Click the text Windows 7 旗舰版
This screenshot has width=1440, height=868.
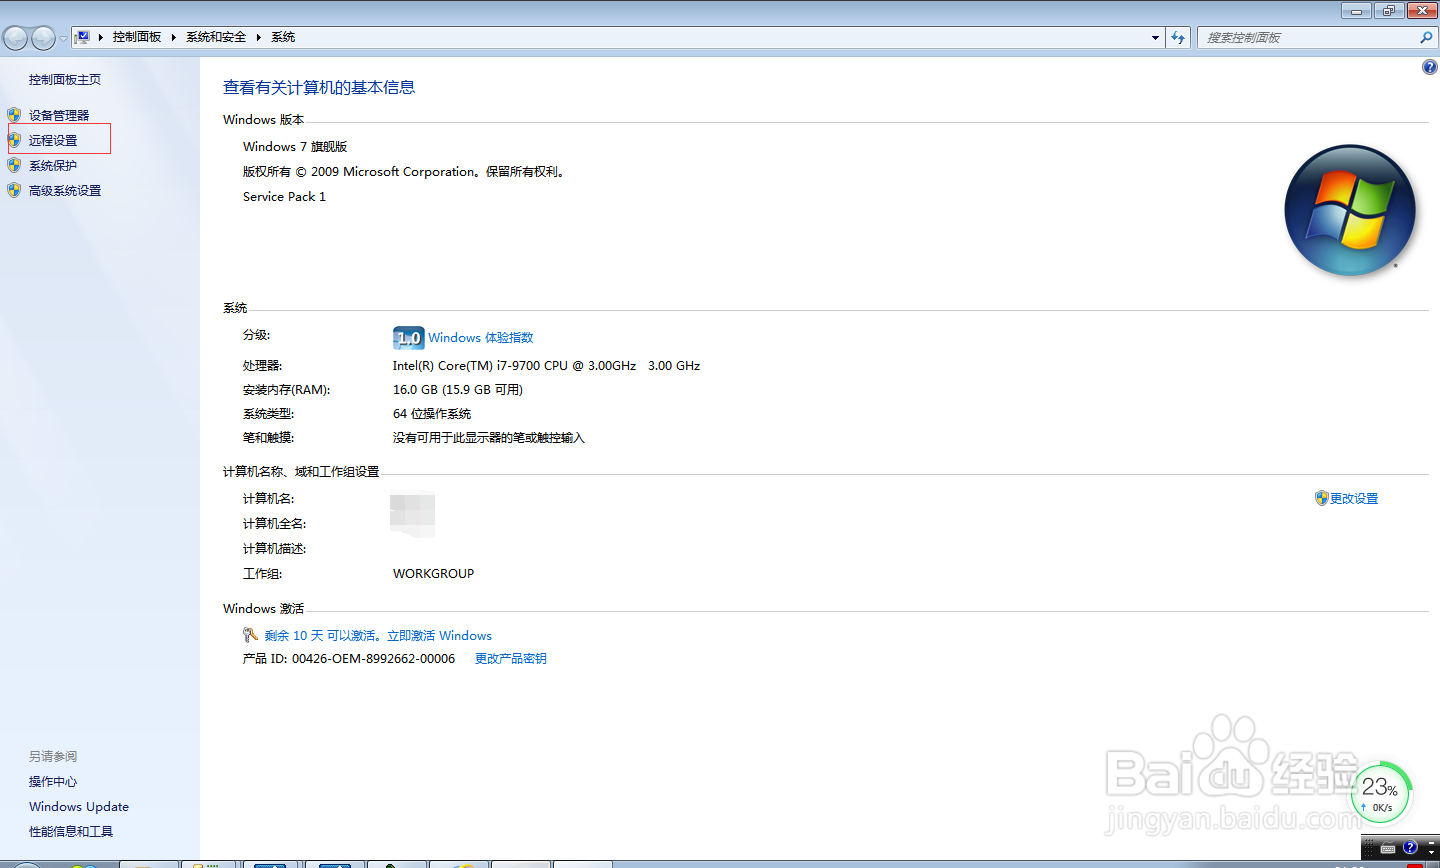coord(295,147)
